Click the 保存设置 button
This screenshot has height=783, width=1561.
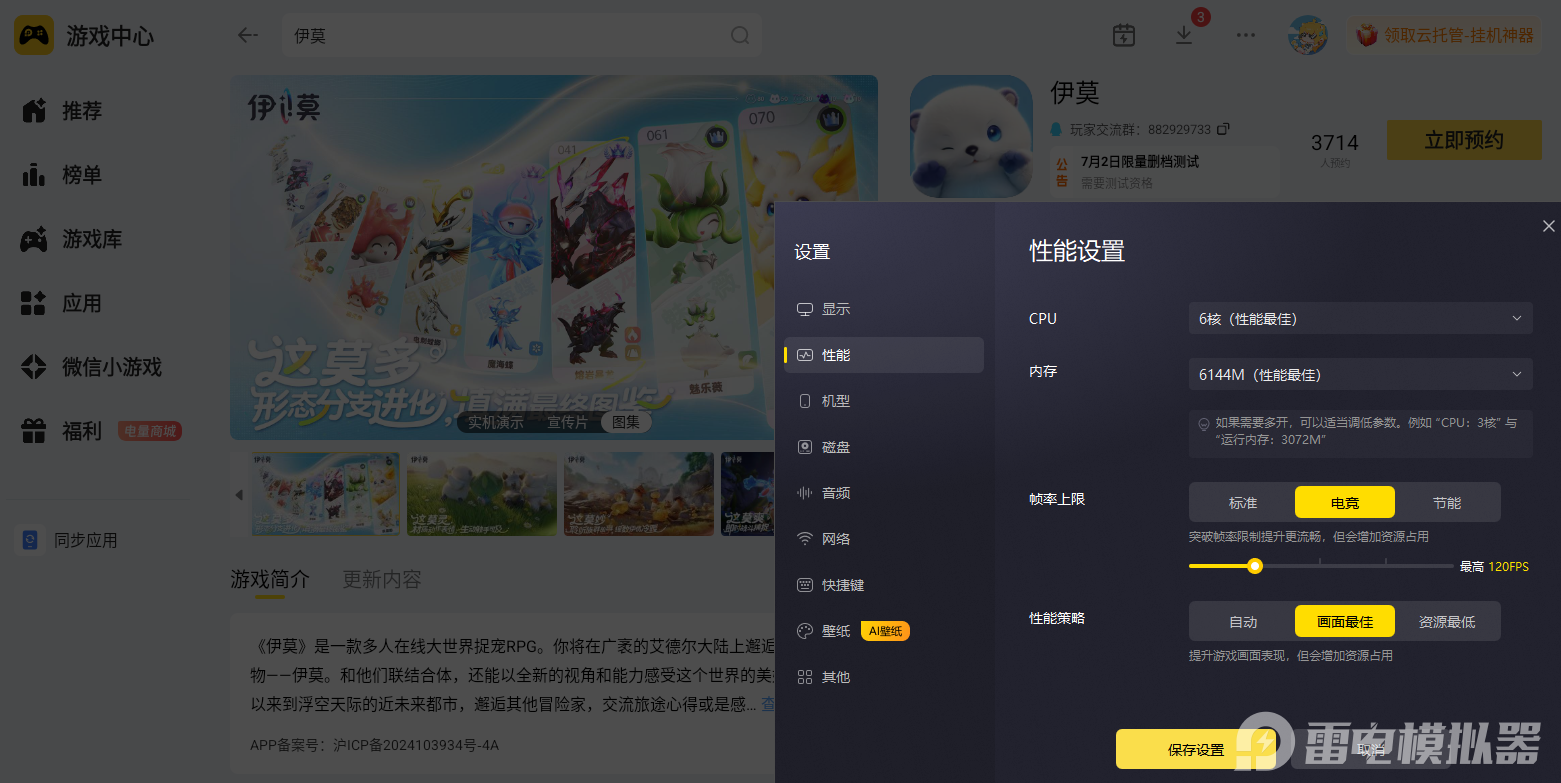point(1196,749)
